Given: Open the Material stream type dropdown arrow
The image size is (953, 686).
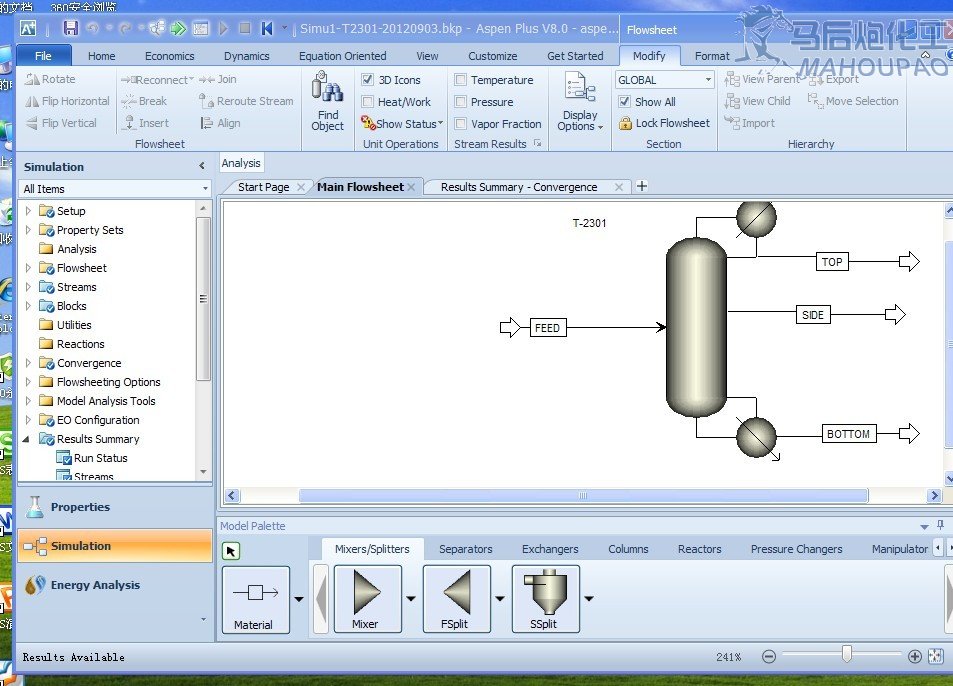Looking at the screenshot, I should 299,599.
